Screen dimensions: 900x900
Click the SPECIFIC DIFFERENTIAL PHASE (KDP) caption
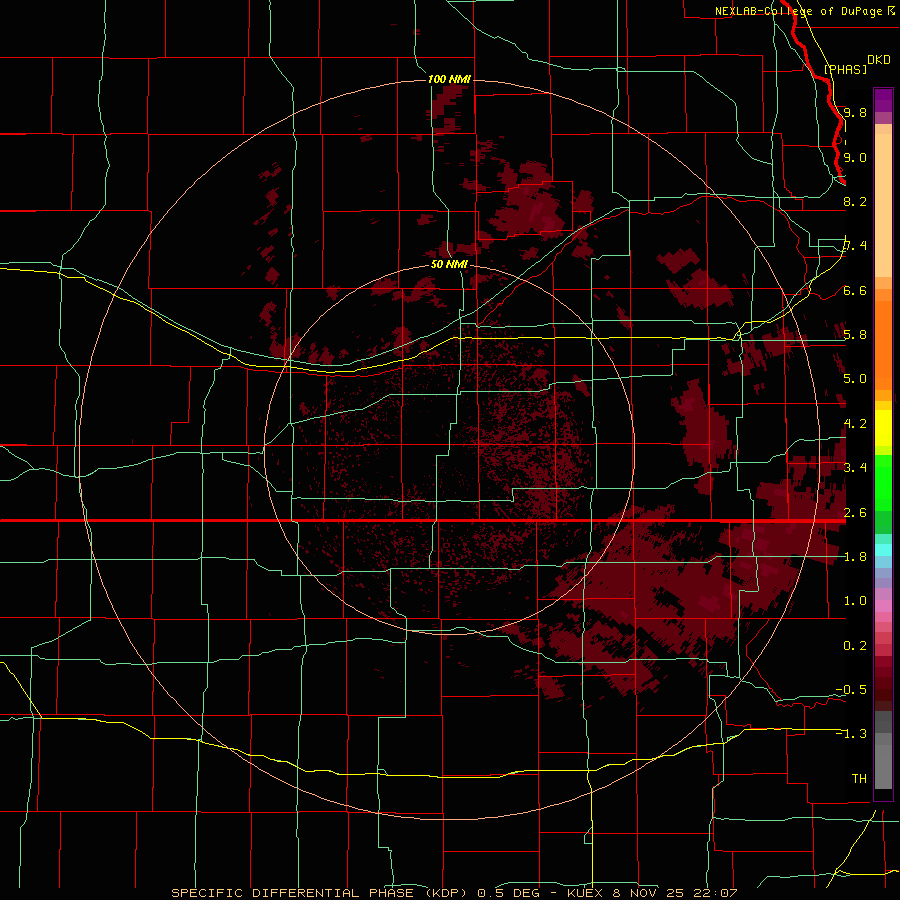coord(319,893)
